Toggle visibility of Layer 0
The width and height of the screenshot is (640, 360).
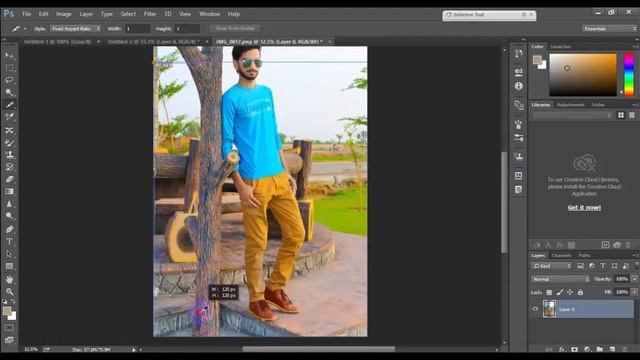(536, 309)
